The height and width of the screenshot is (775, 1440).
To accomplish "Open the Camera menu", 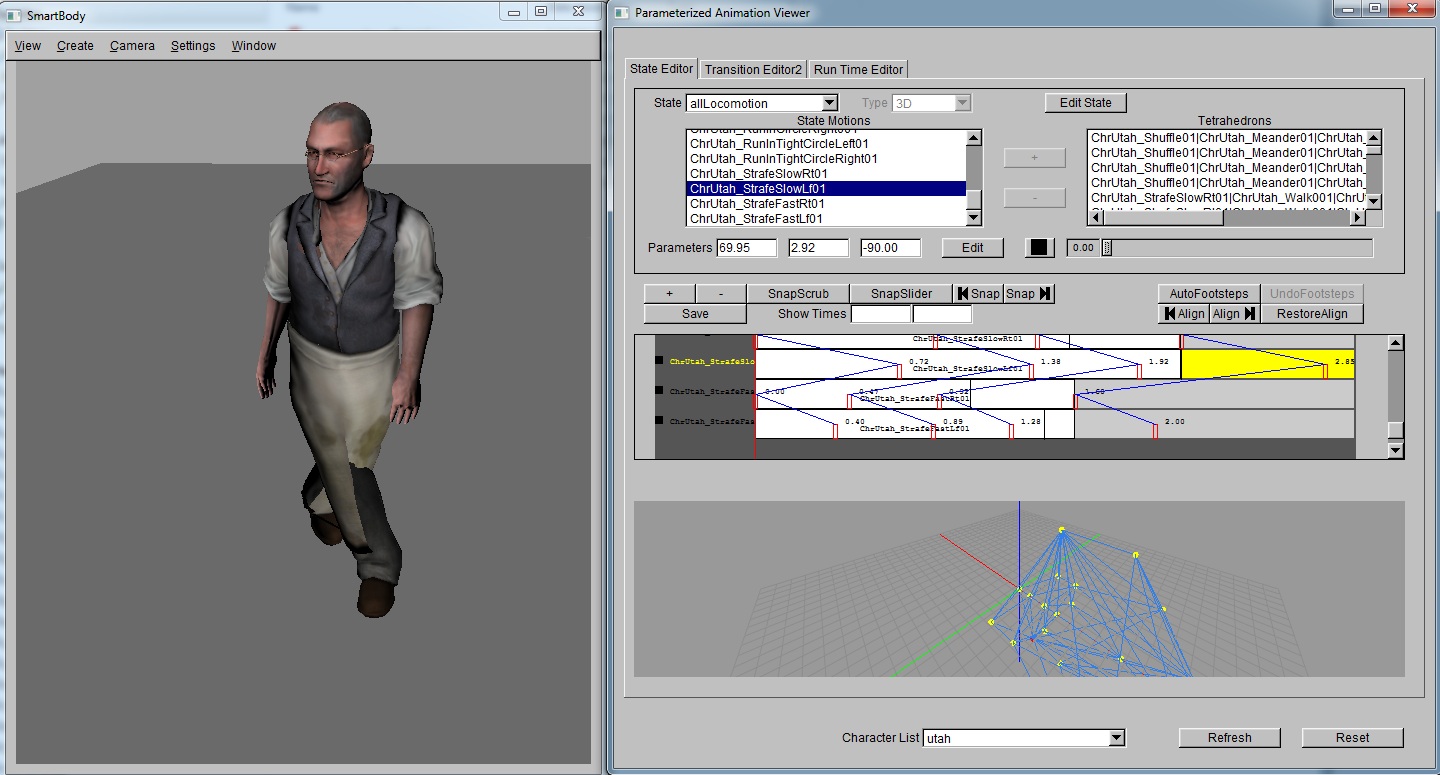I will click(x=132, y=46).
